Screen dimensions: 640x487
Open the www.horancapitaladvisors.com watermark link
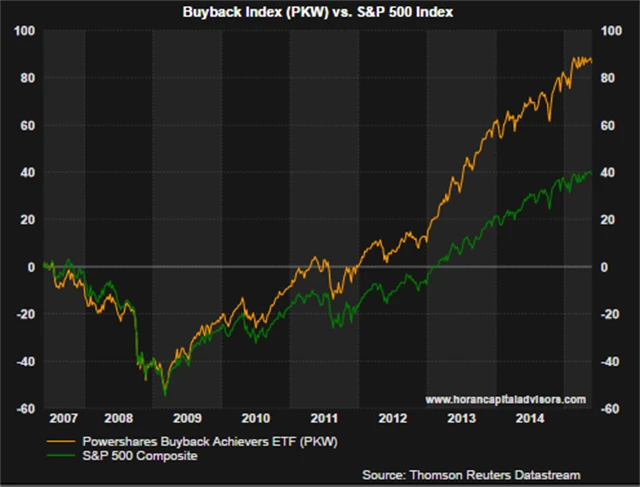(508, 399)
